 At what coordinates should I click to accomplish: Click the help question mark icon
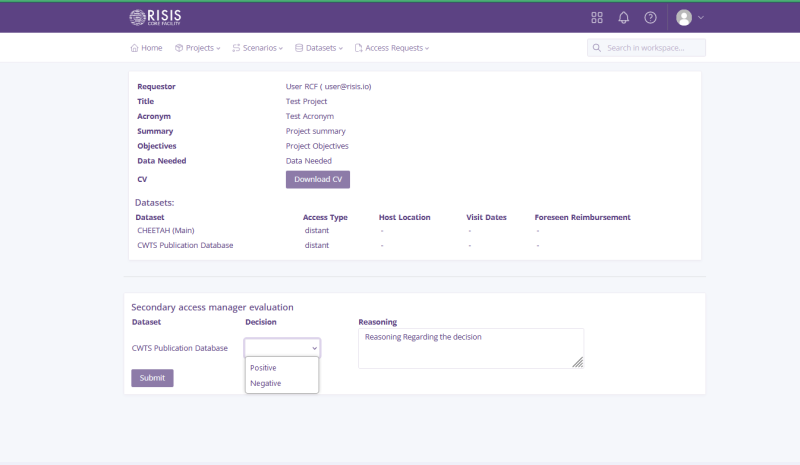pos(650,17)
